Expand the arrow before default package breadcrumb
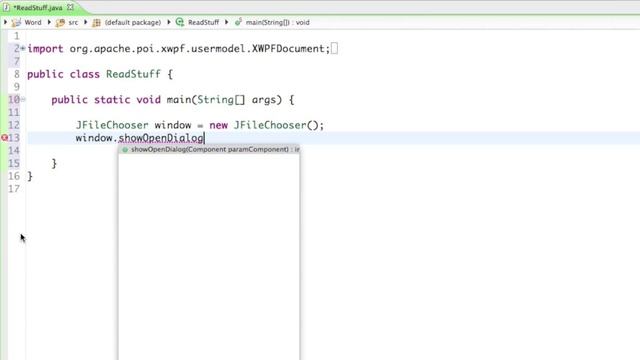 click(x=86, y=22)
